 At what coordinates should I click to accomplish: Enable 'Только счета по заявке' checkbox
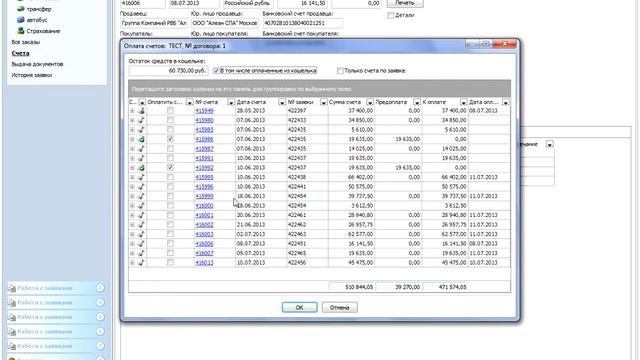(340, 71)
